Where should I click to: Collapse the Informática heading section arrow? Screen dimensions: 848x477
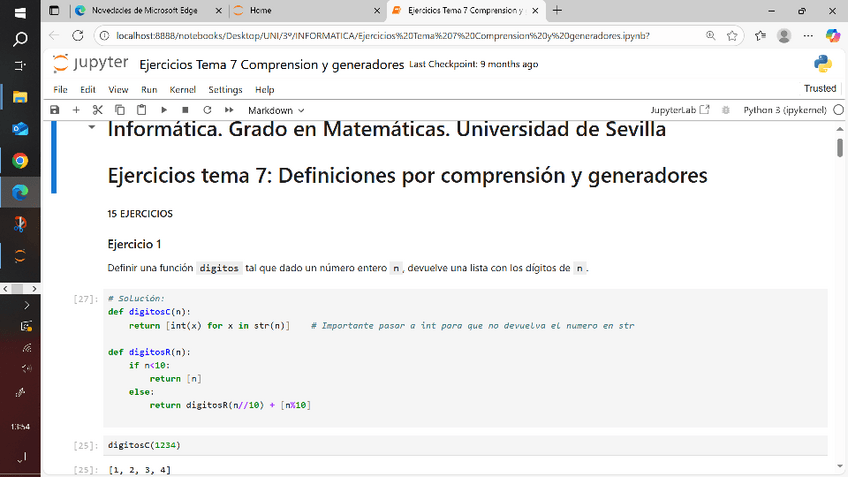click(x=92, y=128)
